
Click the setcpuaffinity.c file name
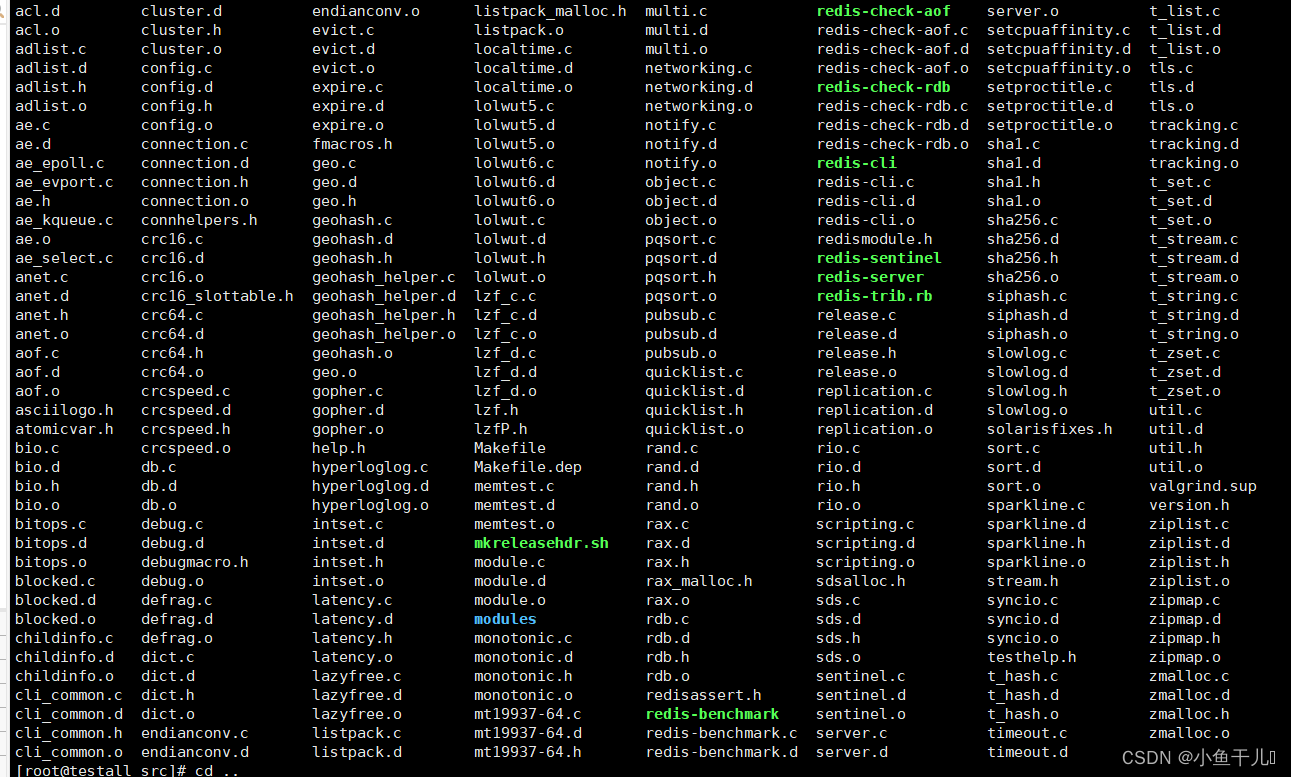pos(1059,30)
